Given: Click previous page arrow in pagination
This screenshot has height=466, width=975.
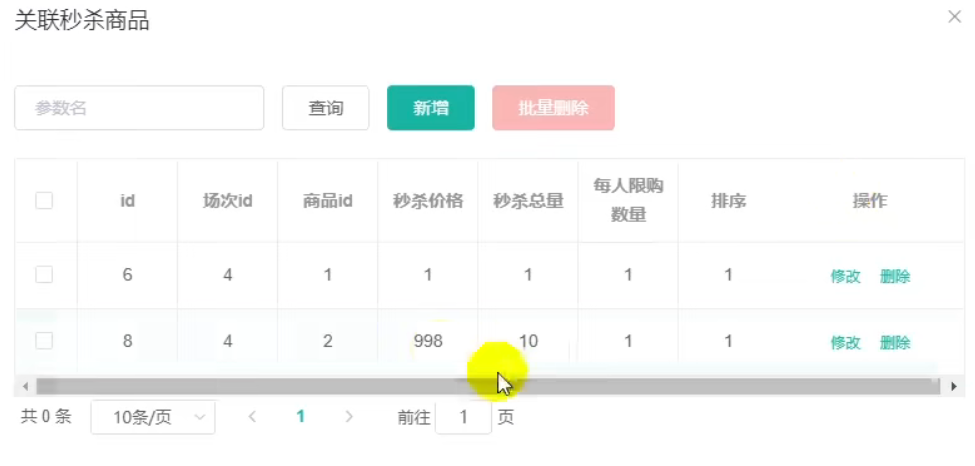Looking at the screenshot, I should pyautogui.click(x=252, y=417).
